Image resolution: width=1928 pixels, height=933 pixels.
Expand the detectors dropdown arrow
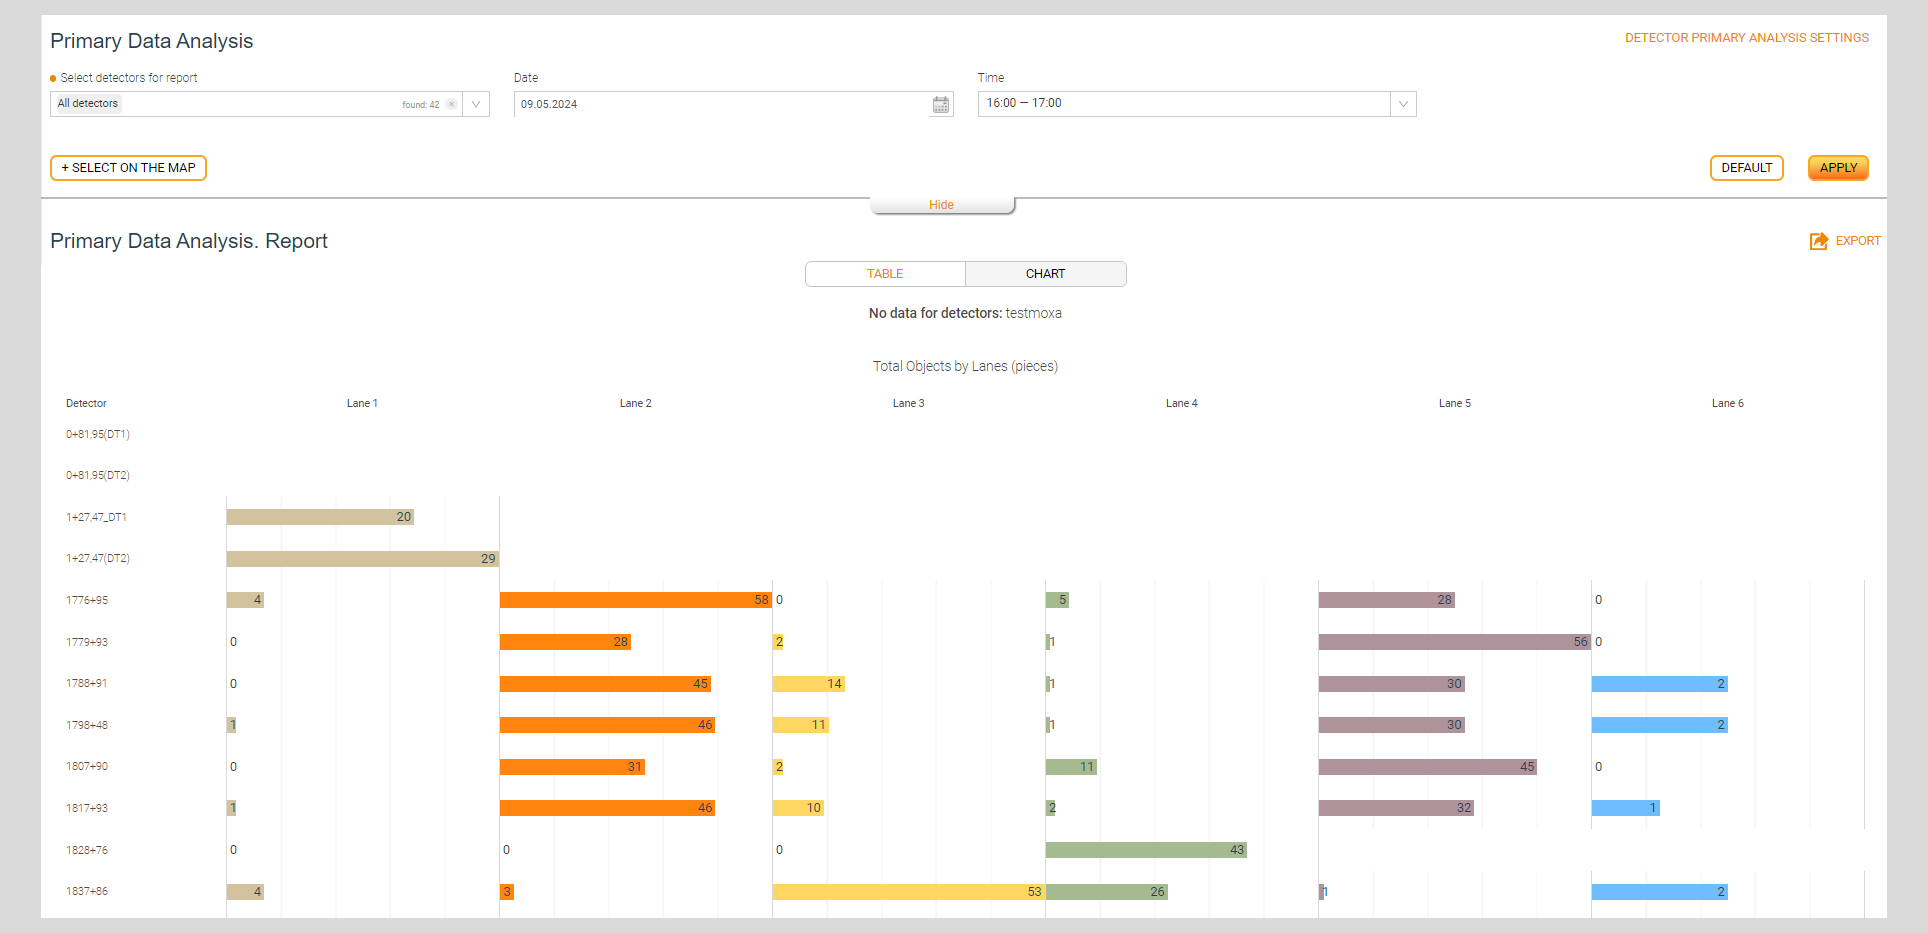coord(476,104)
